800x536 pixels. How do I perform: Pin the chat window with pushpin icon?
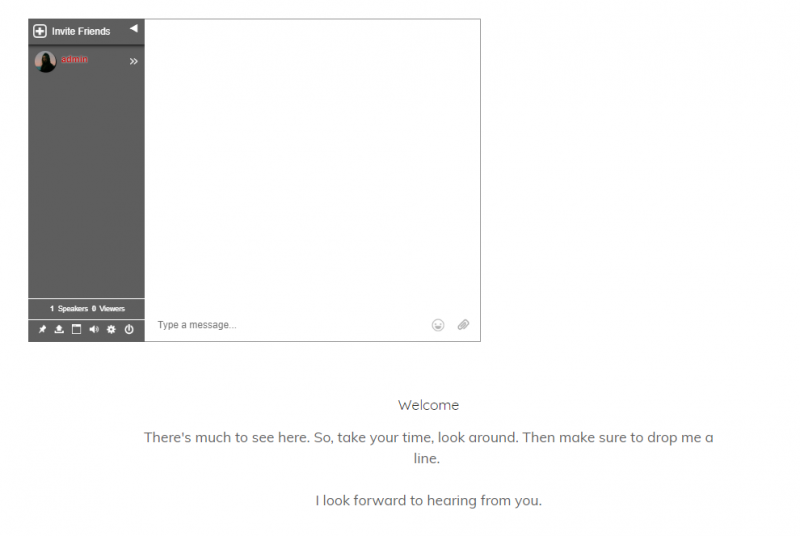[x=42, y=329]
